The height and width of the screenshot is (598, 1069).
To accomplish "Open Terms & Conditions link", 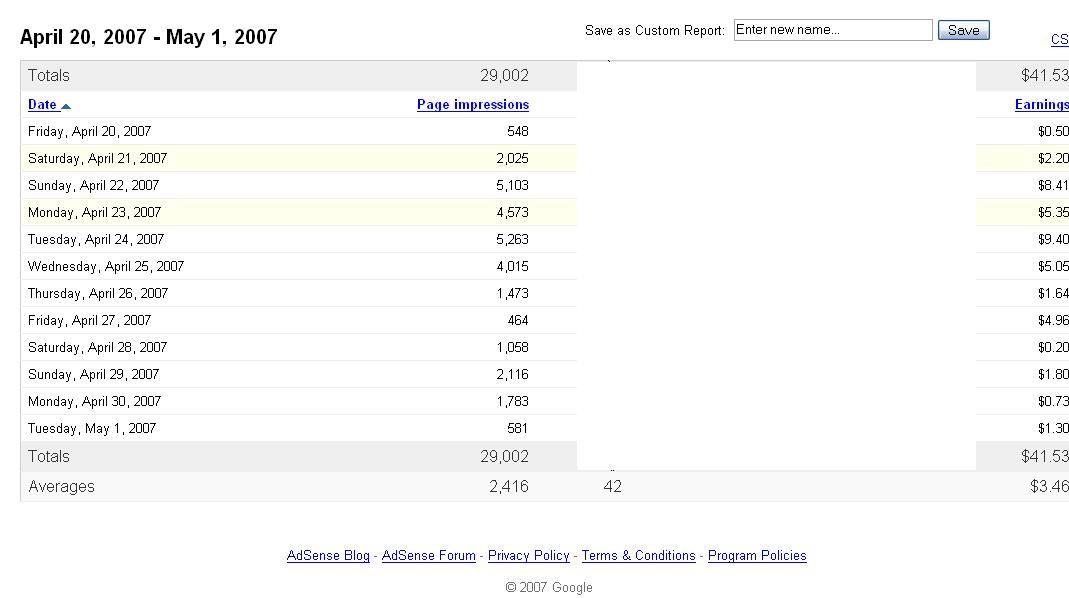I will (638, 555).
